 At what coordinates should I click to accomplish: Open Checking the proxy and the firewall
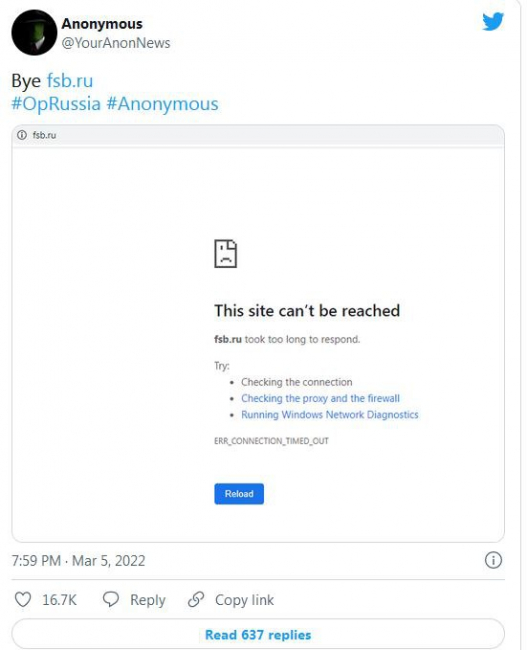pos(321,398)
